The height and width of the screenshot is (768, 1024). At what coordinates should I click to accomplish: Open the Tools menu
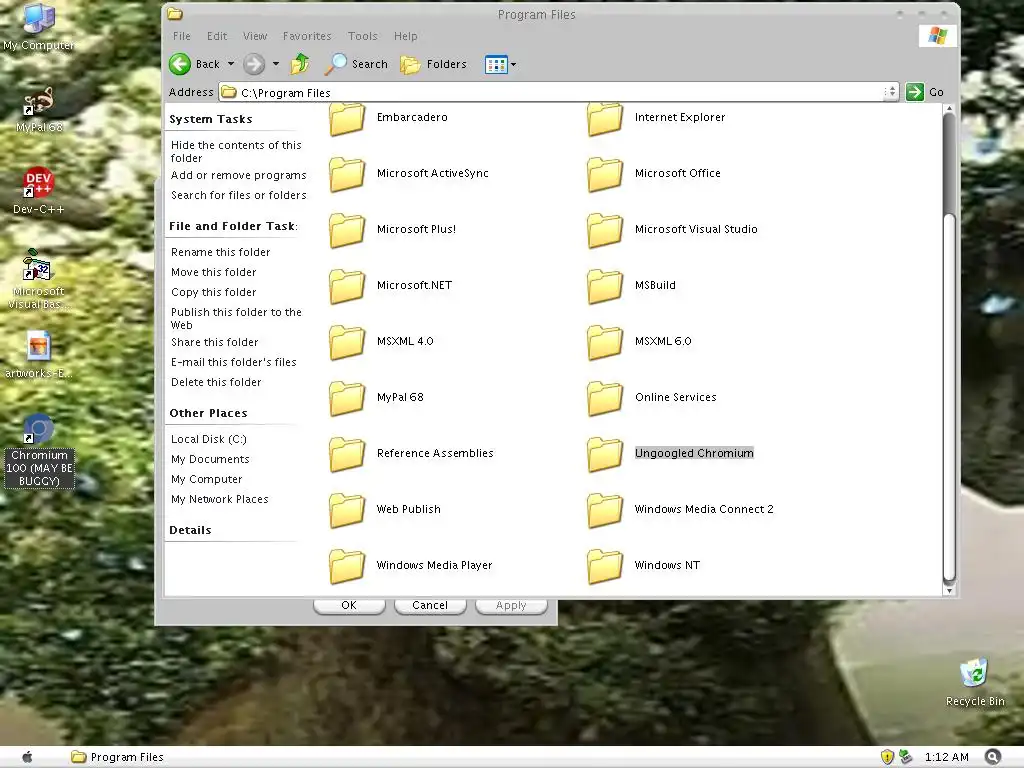click(x=362, y=36)
